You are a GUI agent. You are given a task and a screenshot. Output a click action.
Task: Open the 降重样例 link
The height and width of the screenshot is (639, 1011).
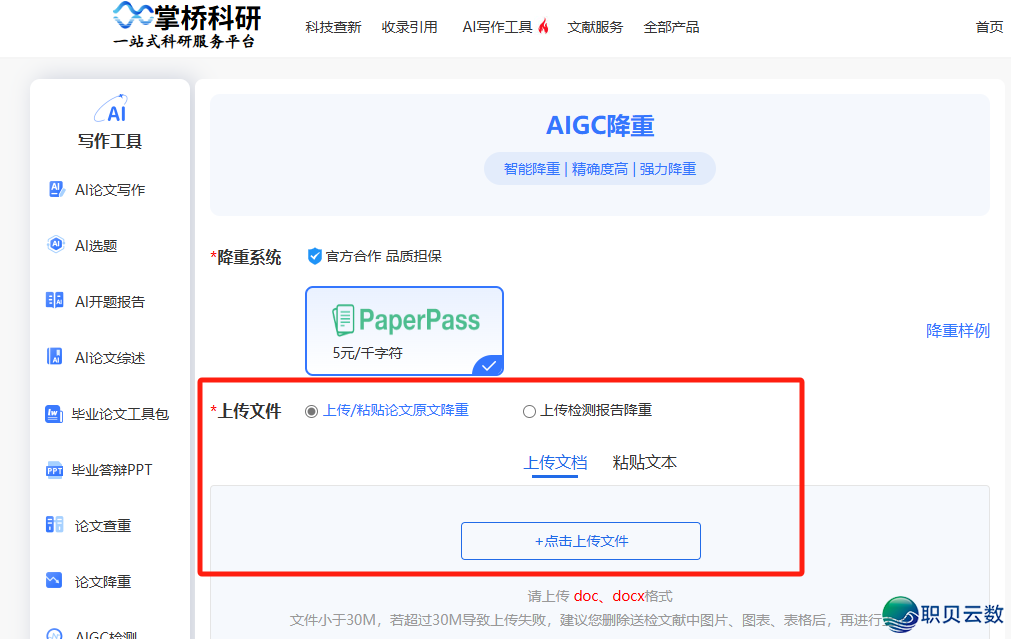[957, 331]
